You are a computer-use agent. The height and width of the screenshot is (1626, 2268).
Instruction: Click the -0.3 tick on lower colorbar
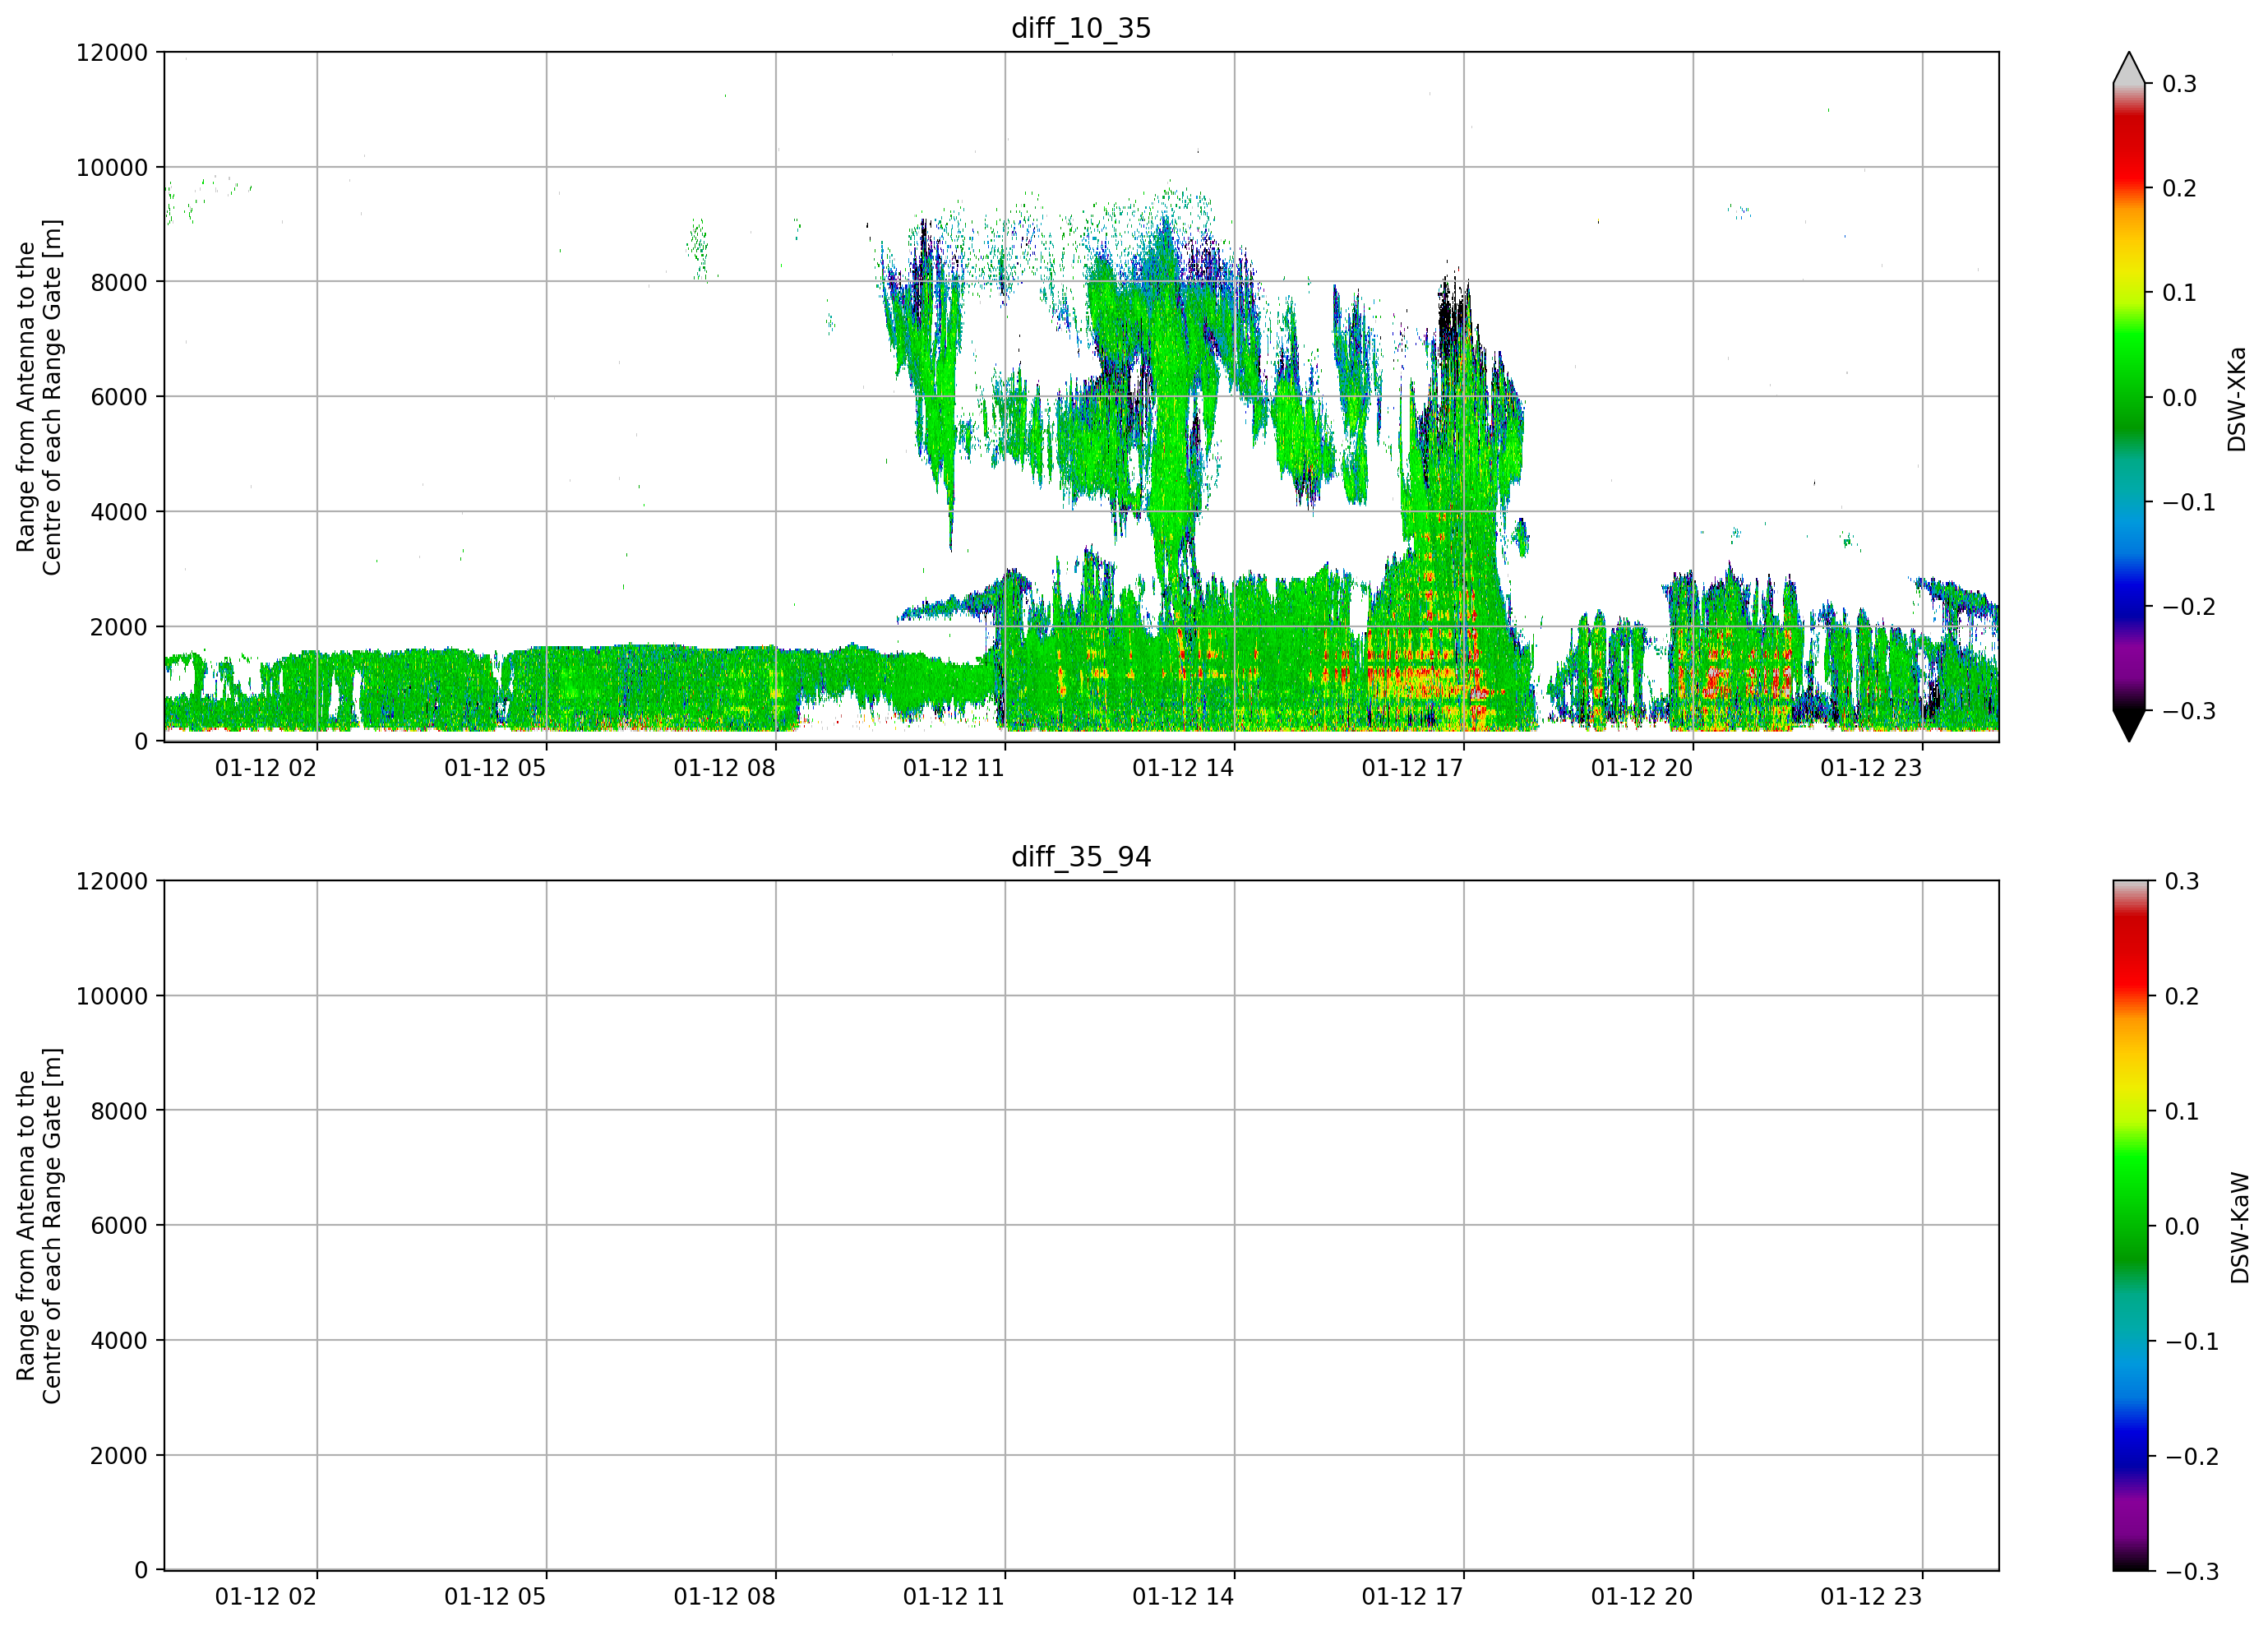[2192, 1571]
